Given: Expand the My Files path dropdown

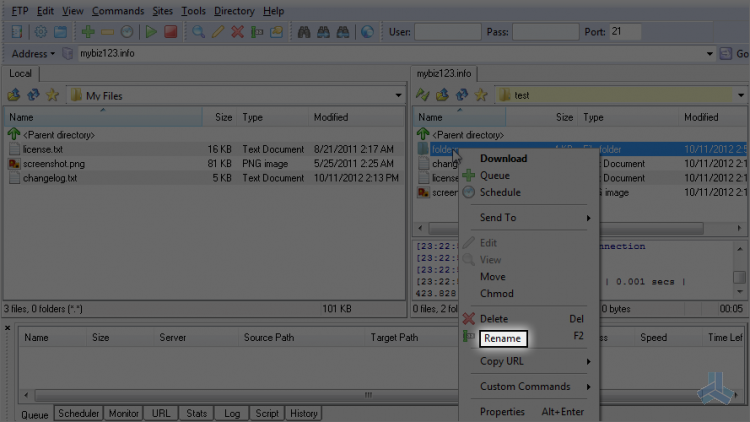Looking at the screenshot, I should coord(398,96).
